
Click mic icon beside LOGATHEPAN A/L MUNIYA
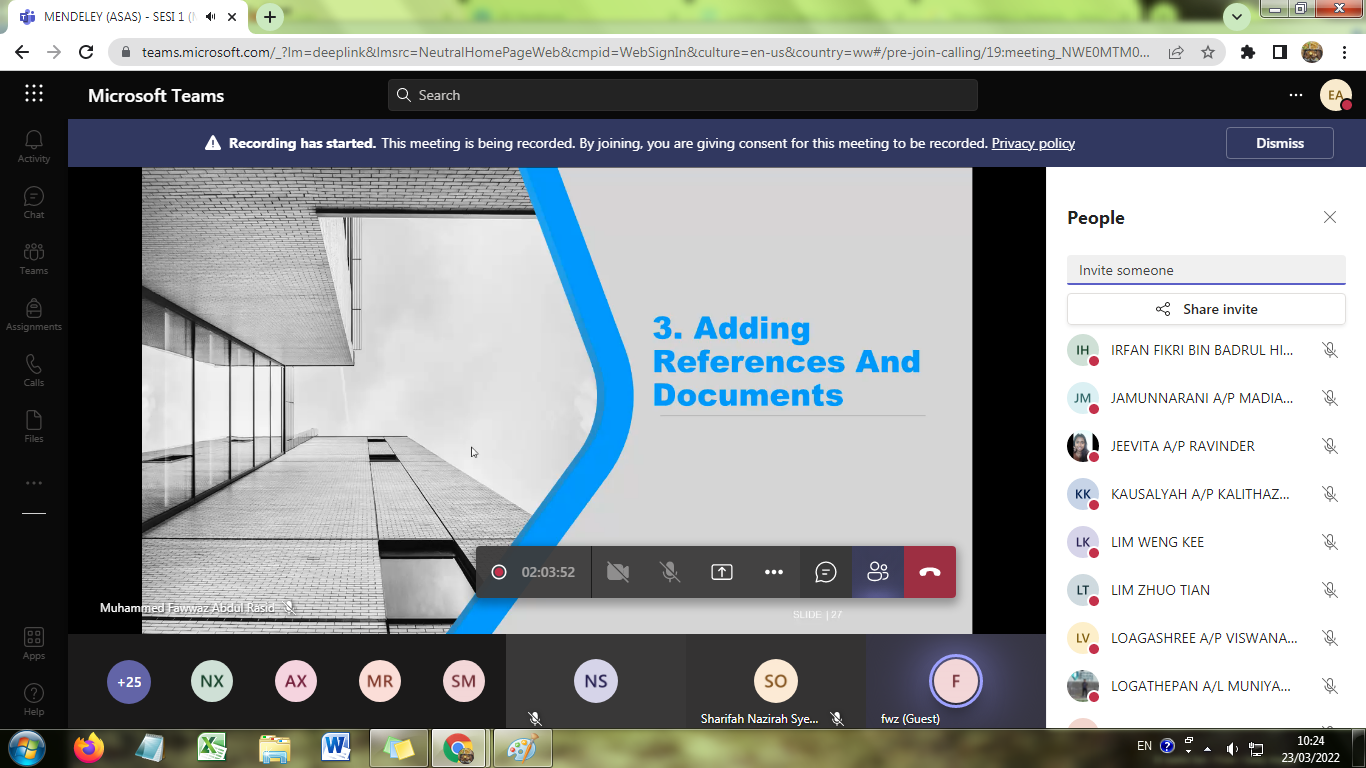pyautogui.click(x=1330, y=686)
